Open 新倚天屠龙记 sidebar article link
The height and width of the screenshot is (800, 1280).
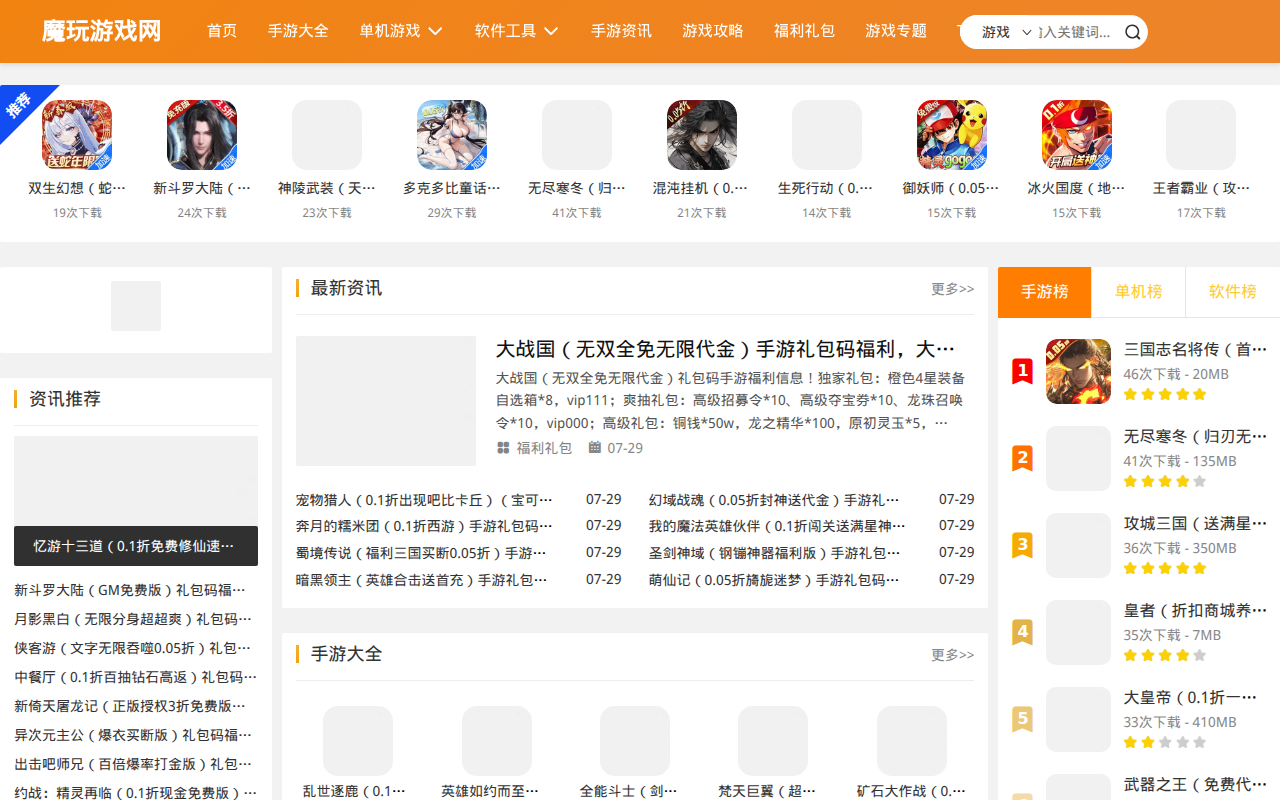pyautogui.click(x=130, y=706)
